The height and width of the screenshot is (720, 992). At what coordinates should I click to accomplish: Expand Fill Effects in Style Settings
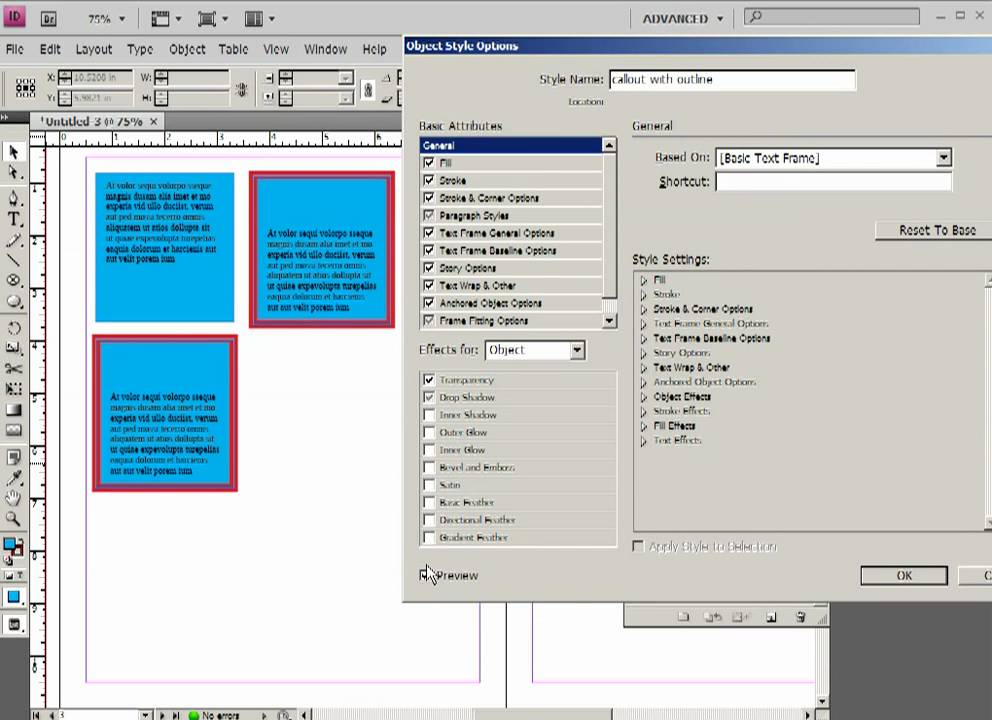(x=644, y=426)
